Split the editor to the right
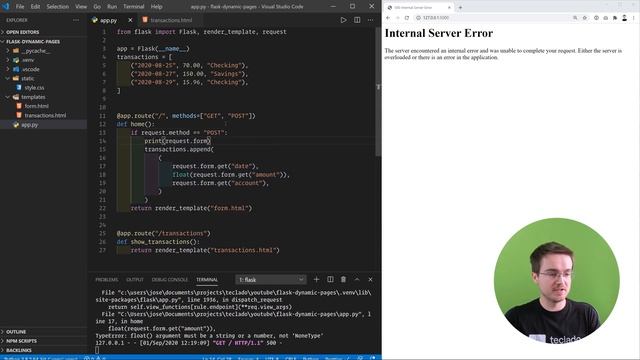 (x=357, y=20)
